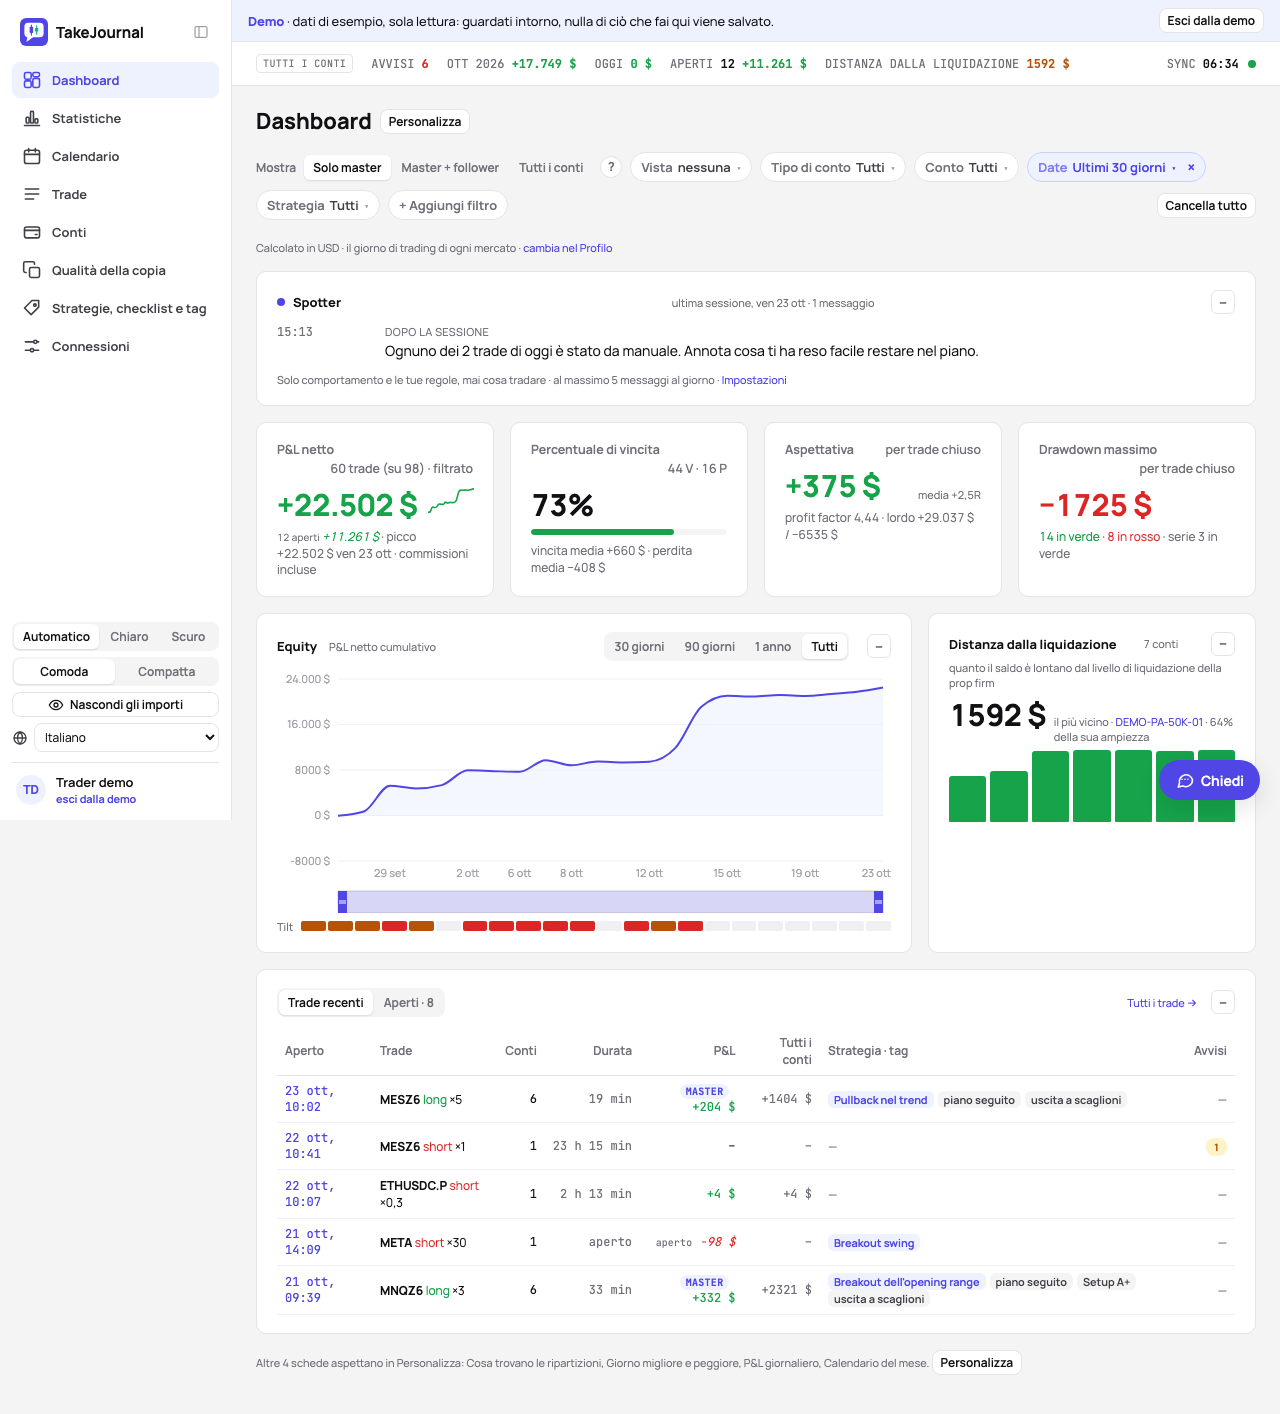
Task: Click Cancella tutto filters button
Action: tap(1206, 205)
